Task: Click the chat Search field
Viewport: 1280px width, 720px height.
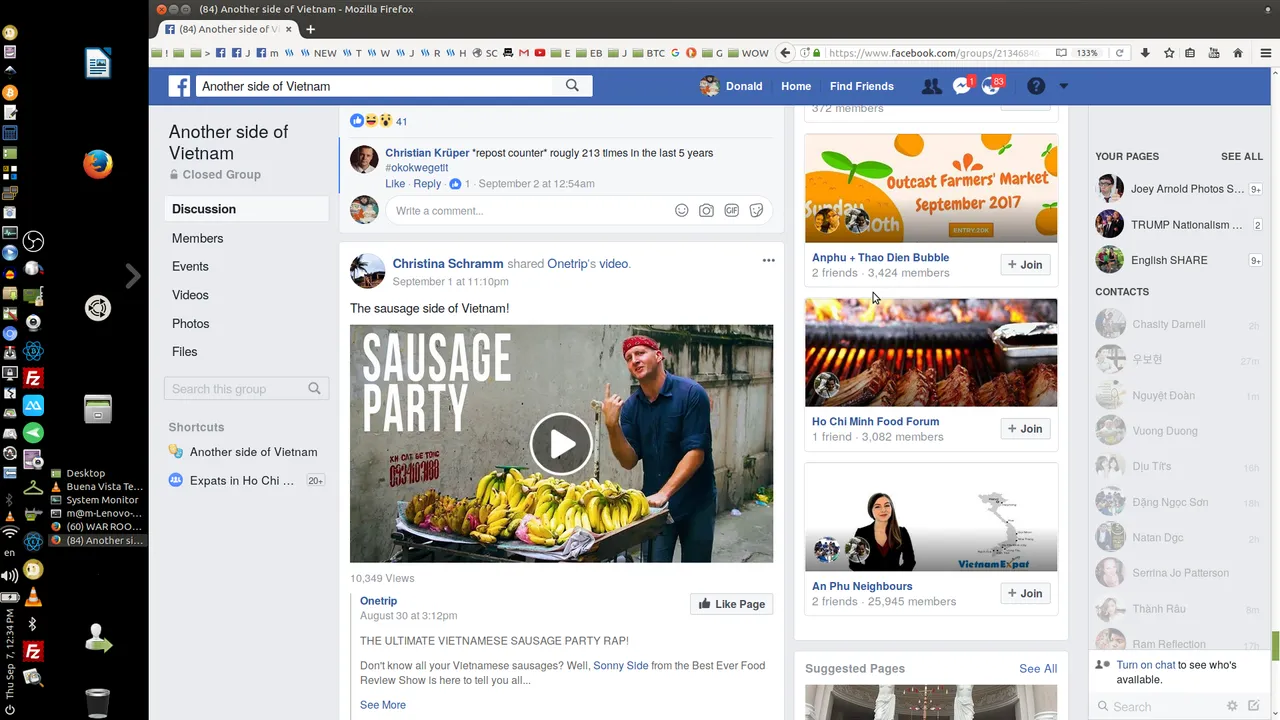Action: point(1160,706)
